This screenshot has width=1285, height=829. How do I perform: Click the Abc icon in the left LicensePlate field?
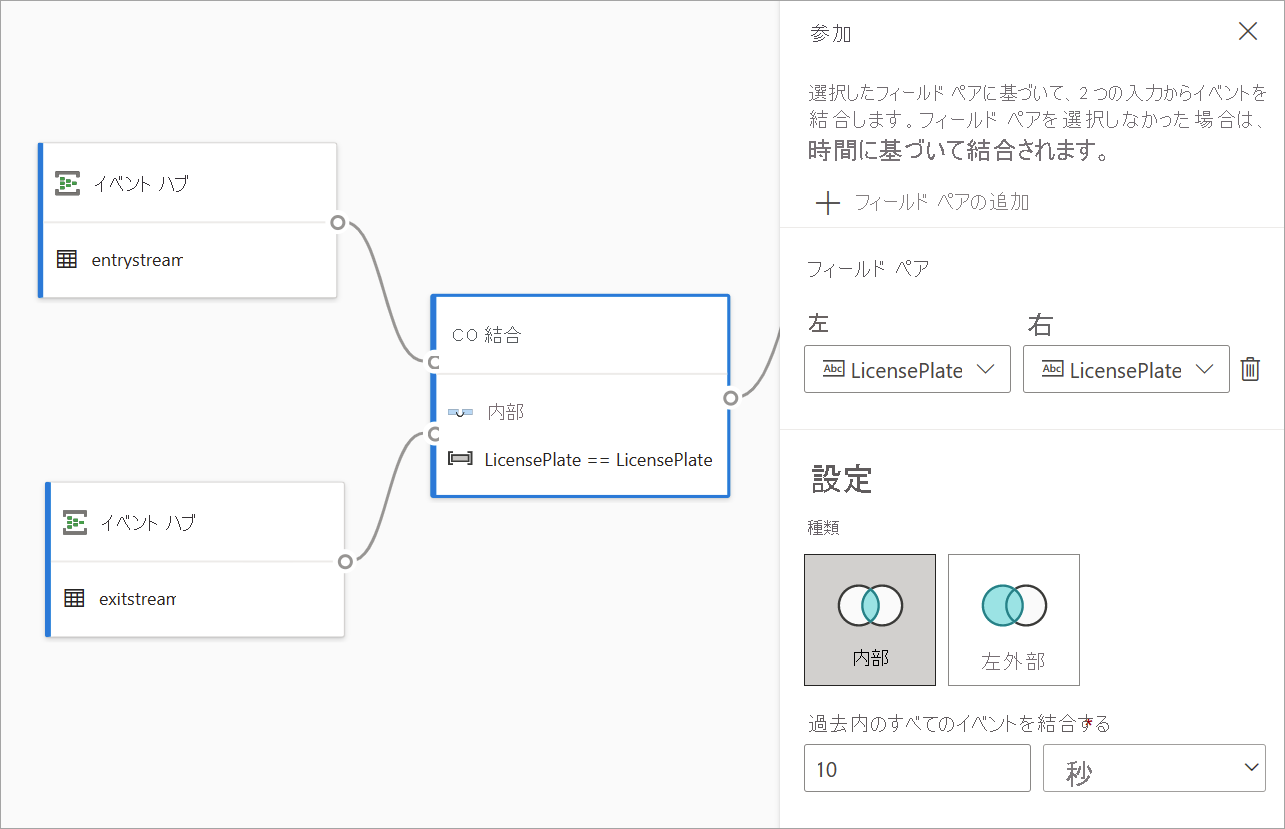833,370
